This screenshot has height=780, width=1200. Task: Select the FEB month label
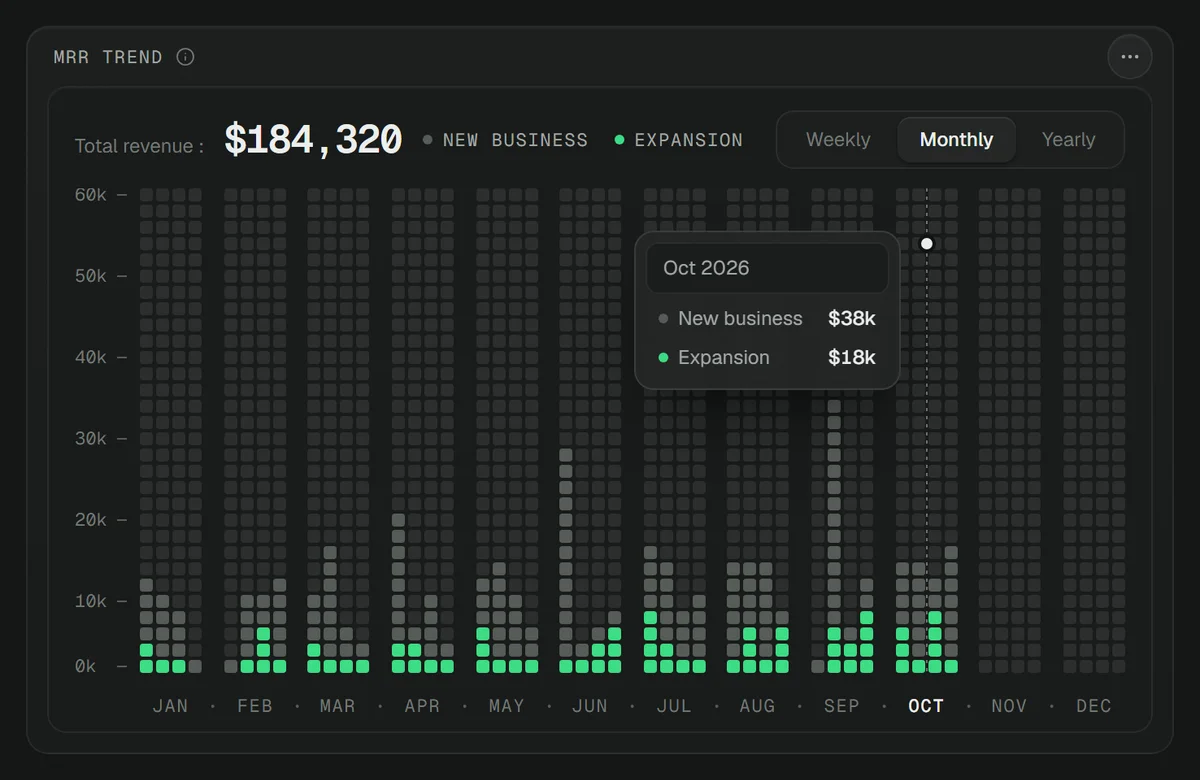click(x=254, y=706)
